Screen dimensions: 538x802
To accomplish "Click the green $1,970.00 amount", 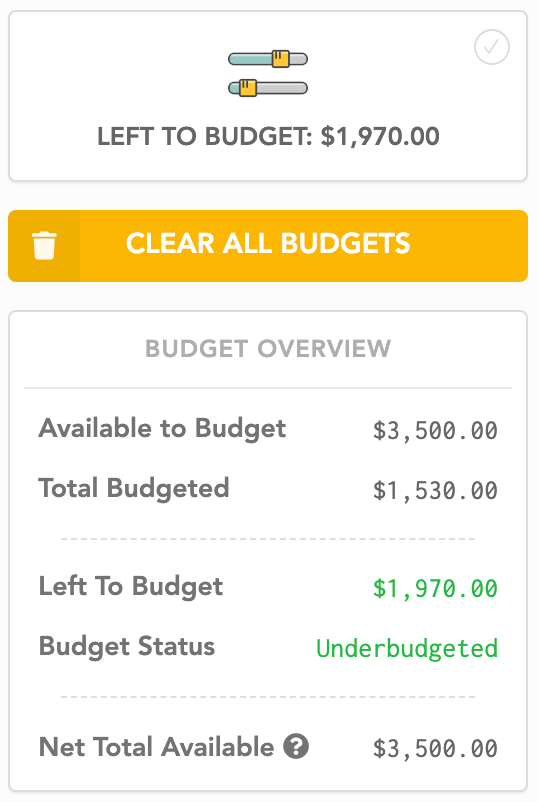I will (x=435, y=588).
